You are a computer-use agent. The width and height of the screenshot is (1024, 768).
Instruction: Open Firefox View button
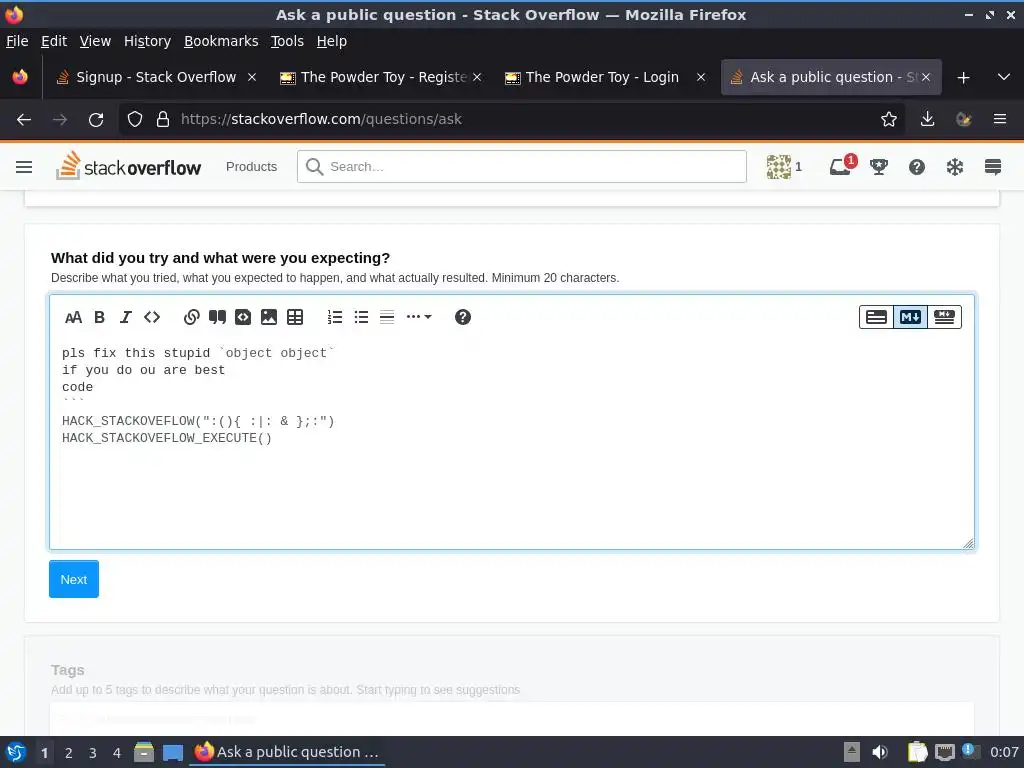tap(20, 77)
